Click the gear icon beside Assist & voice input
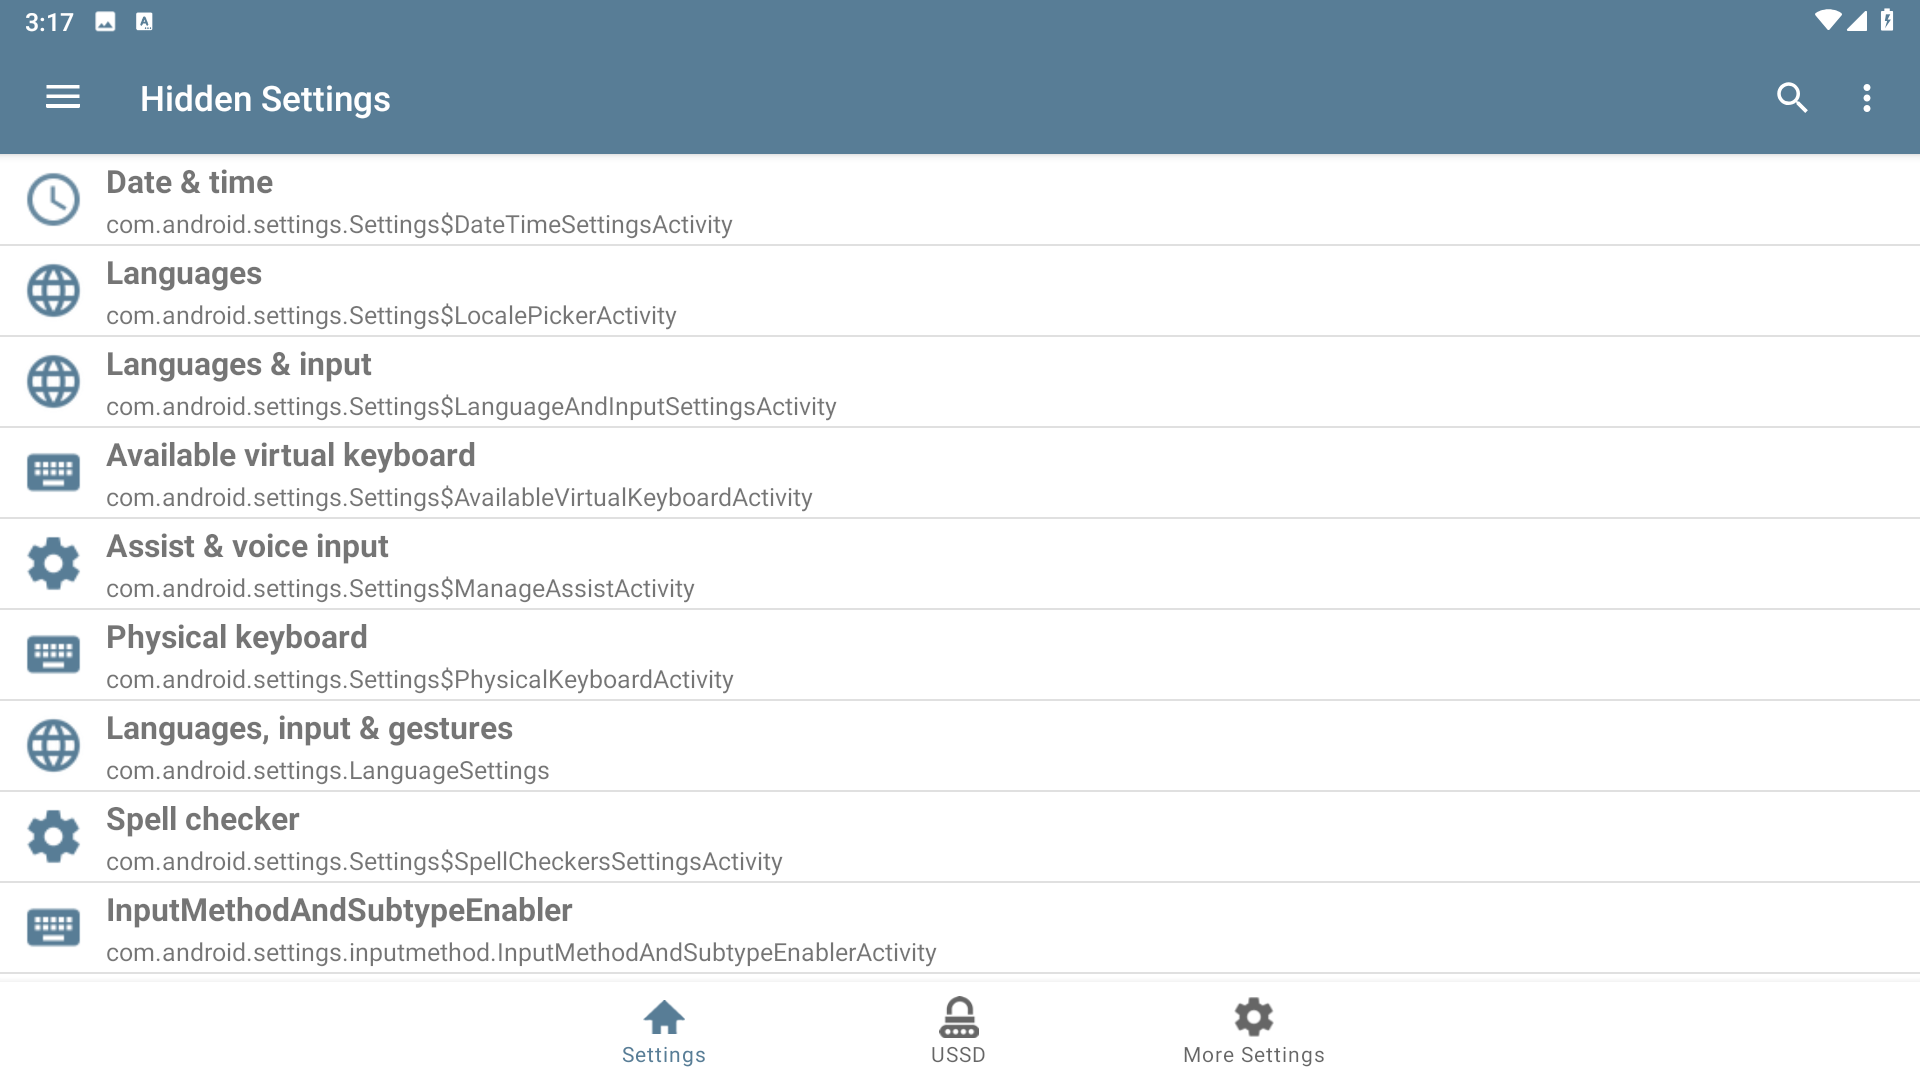This screenshot has width=1920, height=1080. [53, 564]
